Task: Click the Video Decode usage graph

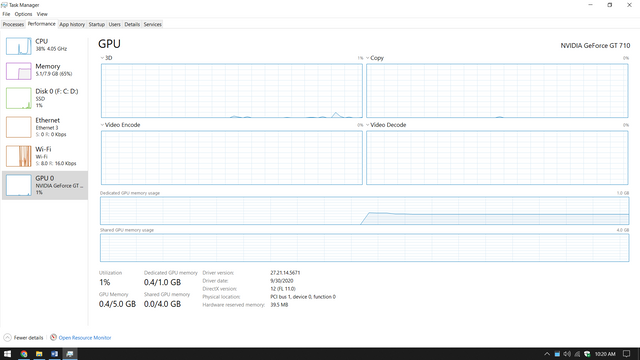Action: pos(497,158)
